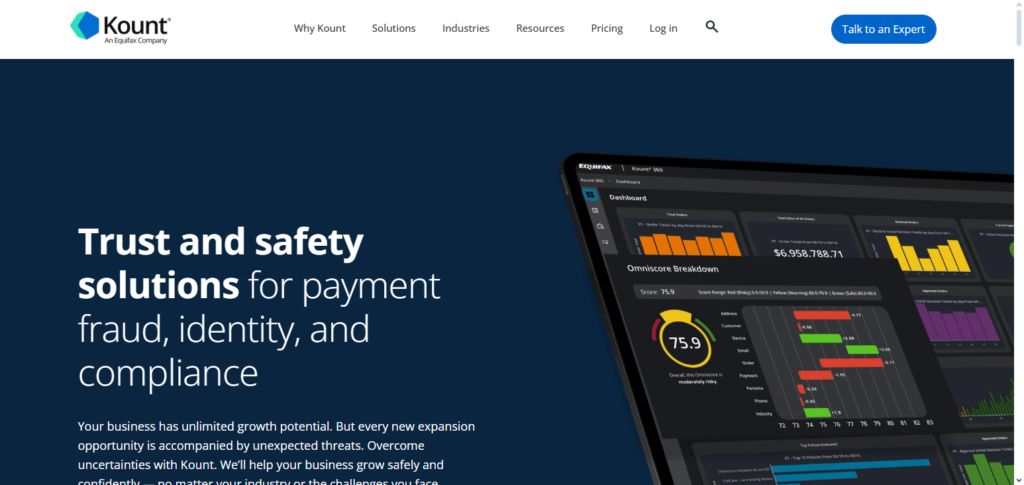Image resolution: width=1024 pixels, height=485 pixels.
Task: Click the "Dashboard" heading in the tablet
Action: pyautogui.click(x=628, y=197)
